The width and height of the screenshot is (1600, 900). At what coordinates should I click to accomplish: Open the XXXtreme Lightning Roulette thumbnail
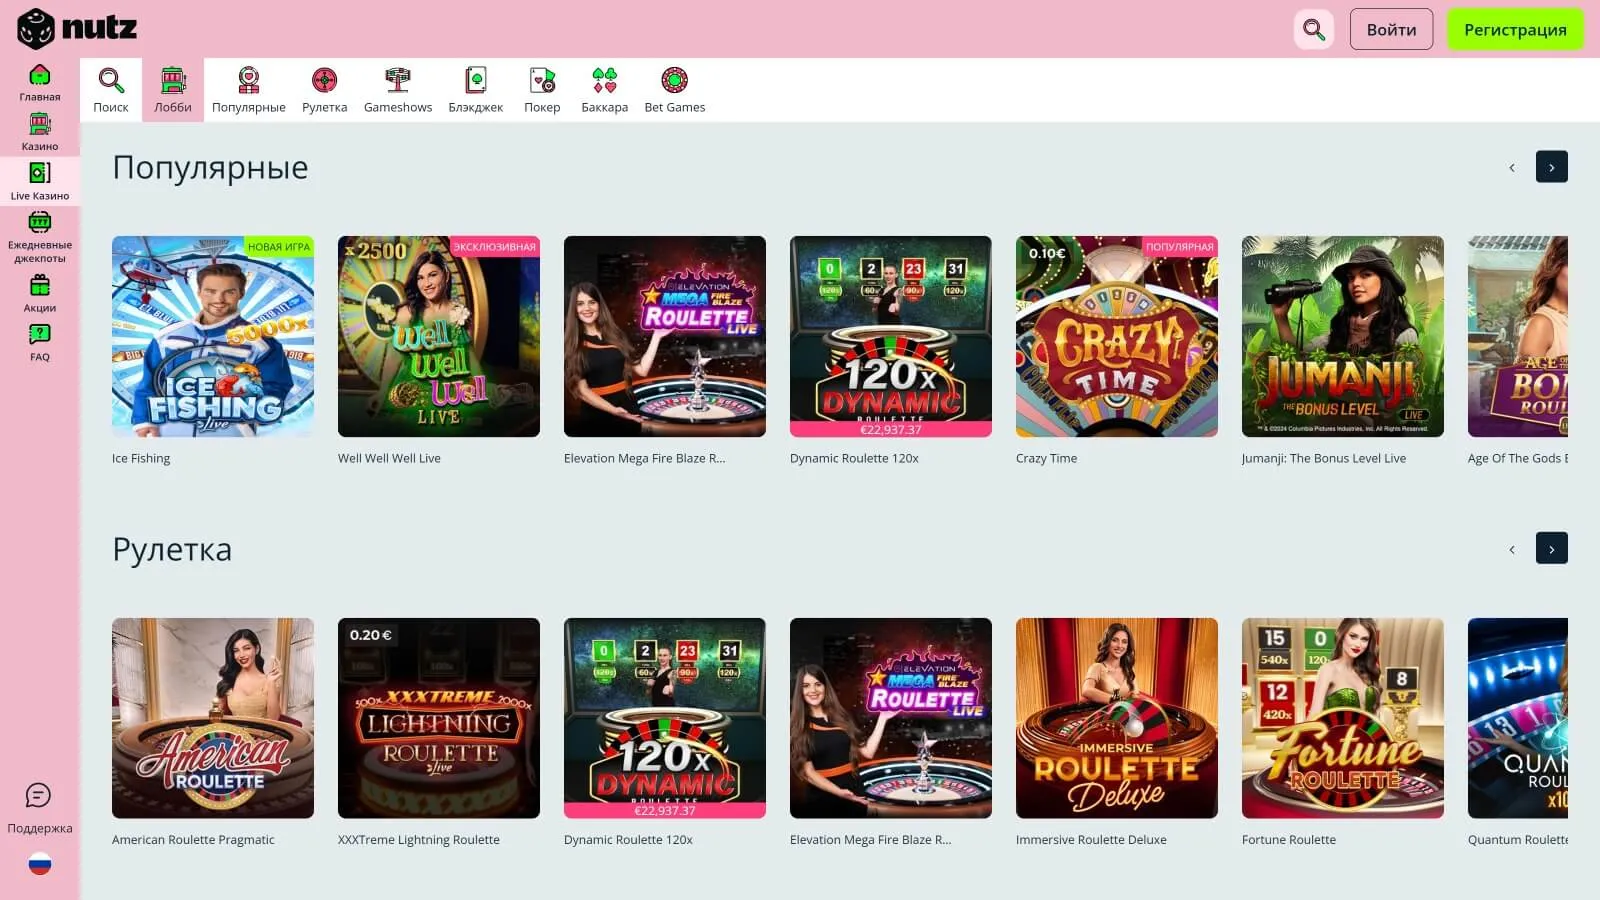point(439,718)
